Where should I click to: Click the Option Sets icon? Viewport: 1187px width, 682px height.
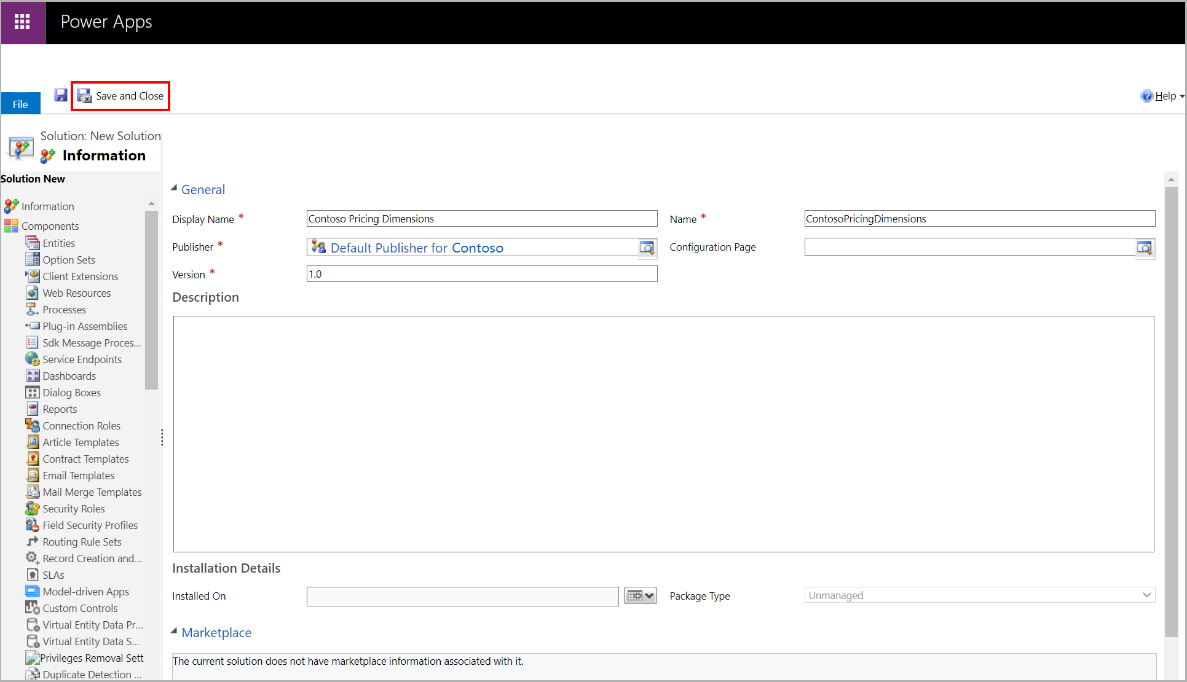33,260
